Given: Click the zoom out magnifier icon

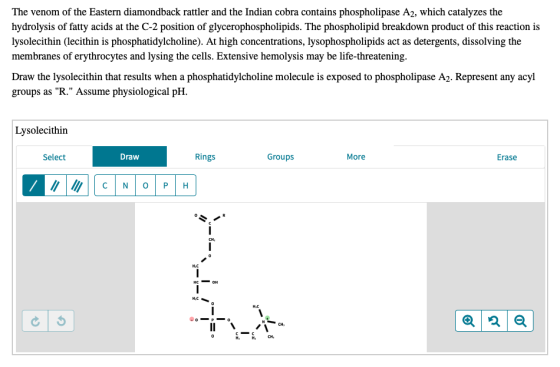Looking at the screenshot, I should (520, 321).
